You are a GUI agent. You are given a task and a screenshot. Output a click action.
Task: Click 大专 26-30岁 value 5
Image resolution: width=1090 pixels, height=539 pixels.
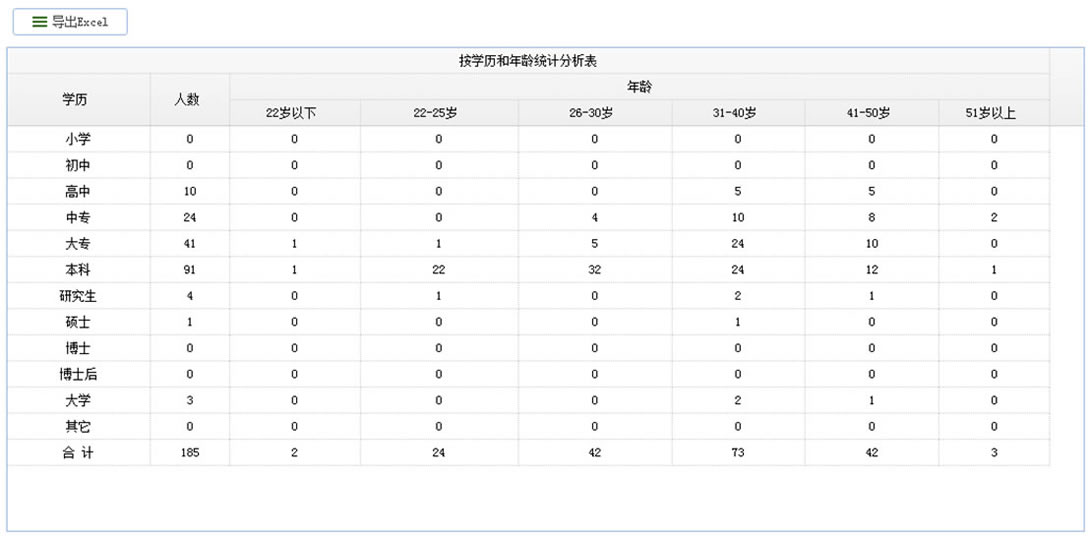[x=594, y=243]
